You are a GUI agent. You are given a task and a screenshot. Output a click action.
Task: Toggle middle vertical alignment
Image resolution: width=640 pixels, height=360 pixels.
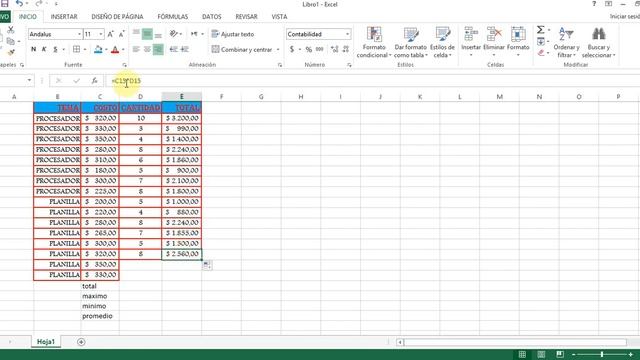click(147, 34)
